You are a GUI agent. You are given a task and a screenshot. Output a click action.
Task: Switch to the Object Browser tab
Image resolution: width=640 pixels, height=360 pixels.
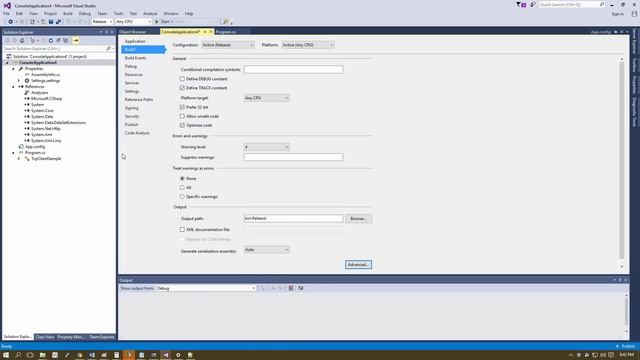coord(133,32)
